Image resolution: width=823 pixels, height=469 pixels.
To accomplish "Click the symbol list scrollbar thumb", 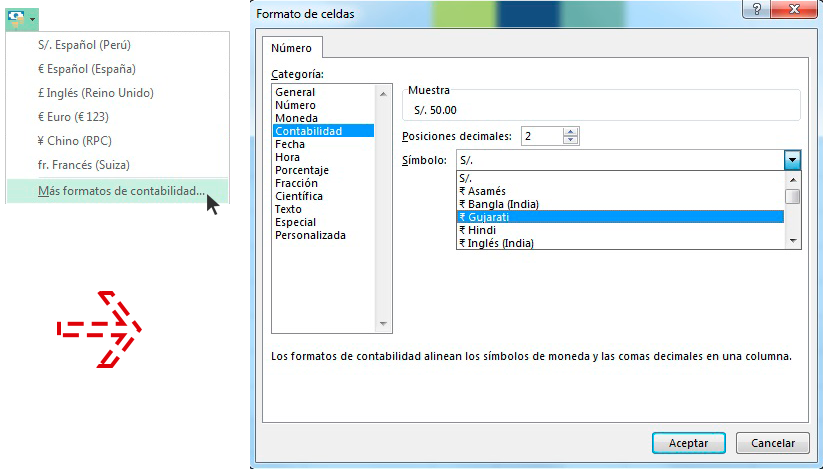I will tap(793, 197).
